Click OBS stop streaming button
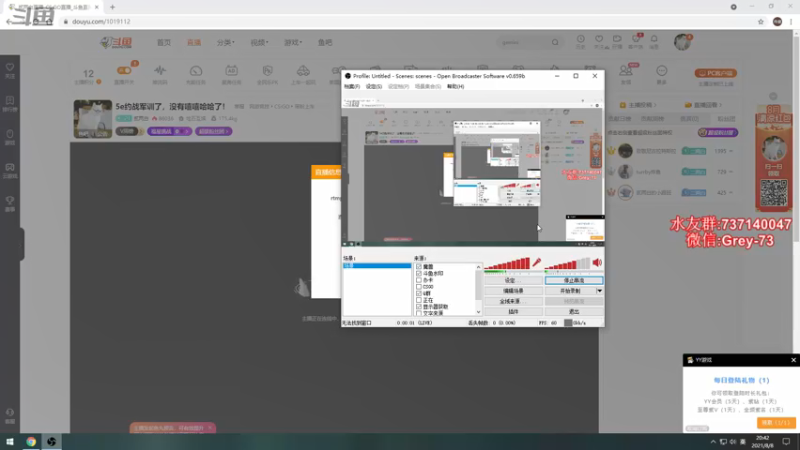Image resolution: width=800 pixels, height=450 pixels. click(574, 281)
